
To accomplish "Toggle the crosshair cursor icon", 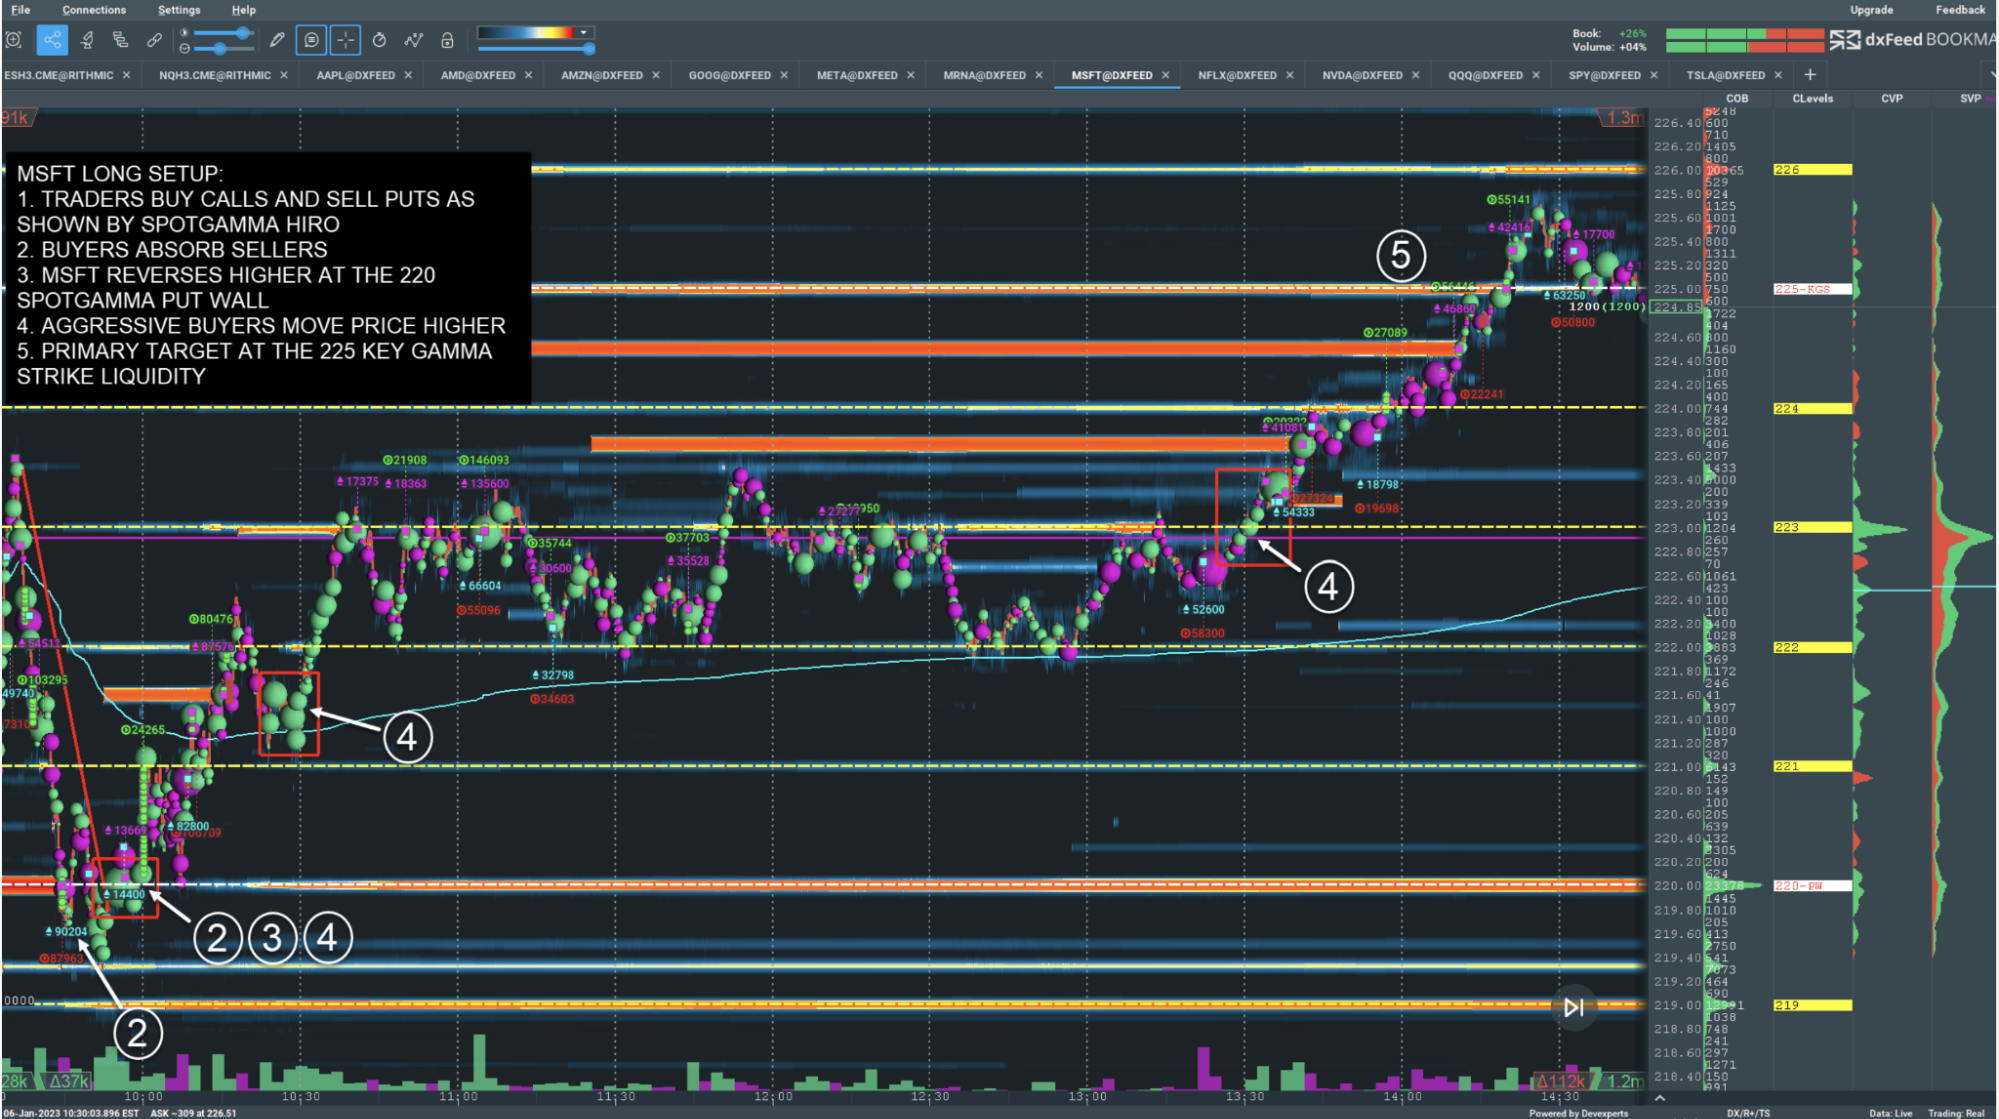I will click(345, 40).
